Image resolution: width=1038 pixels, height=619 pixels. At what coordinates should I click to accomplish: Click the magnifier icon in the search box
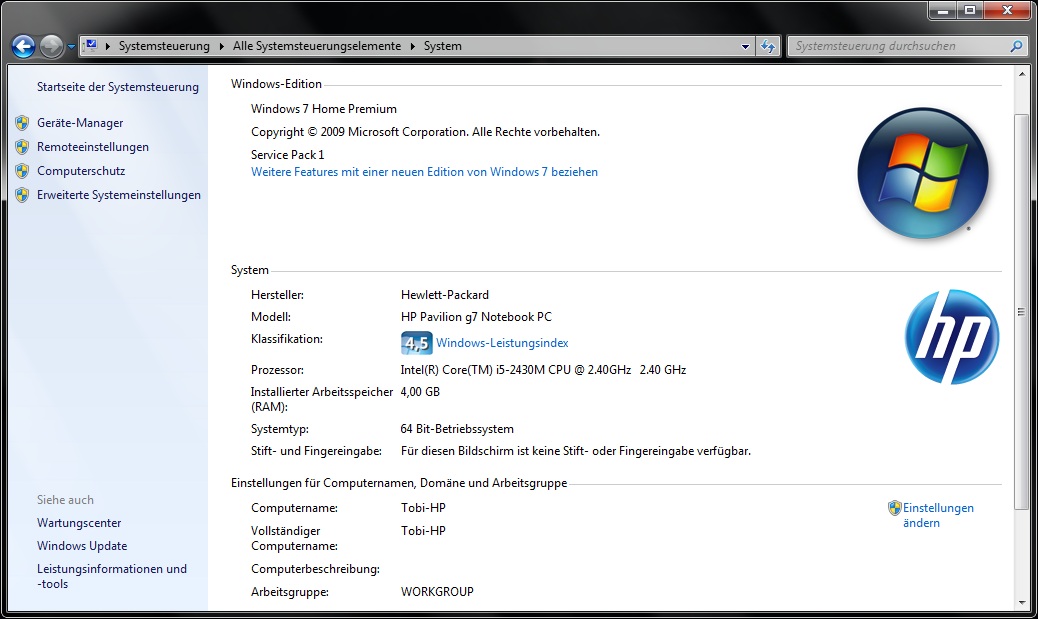1016,46
